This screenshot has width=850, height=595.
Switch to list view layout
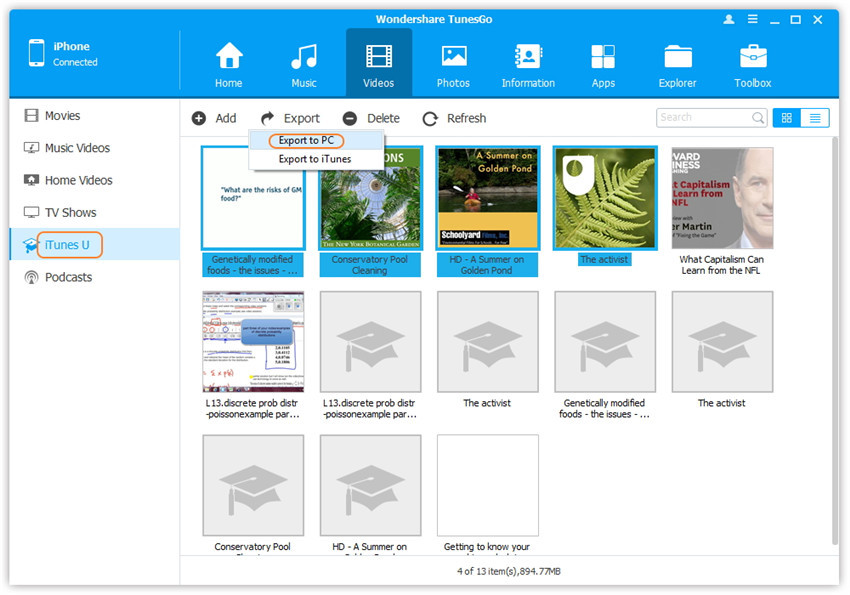[815, 118]
